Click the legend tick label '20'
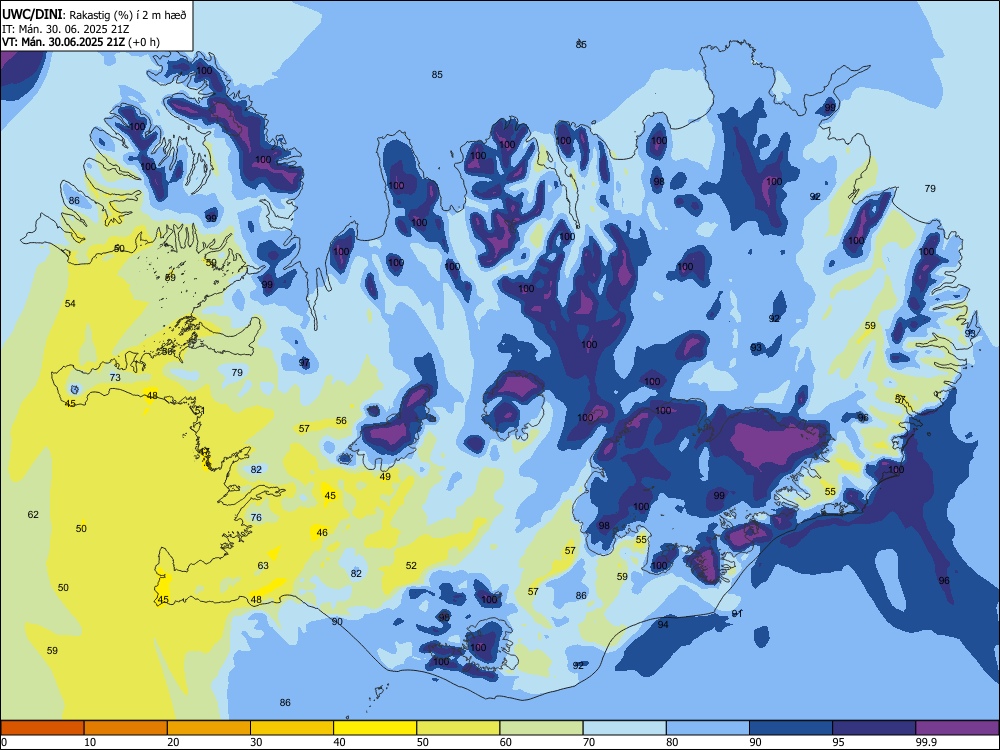The width and height of the screenshot is (1000, 750). [x=173, y=742]
